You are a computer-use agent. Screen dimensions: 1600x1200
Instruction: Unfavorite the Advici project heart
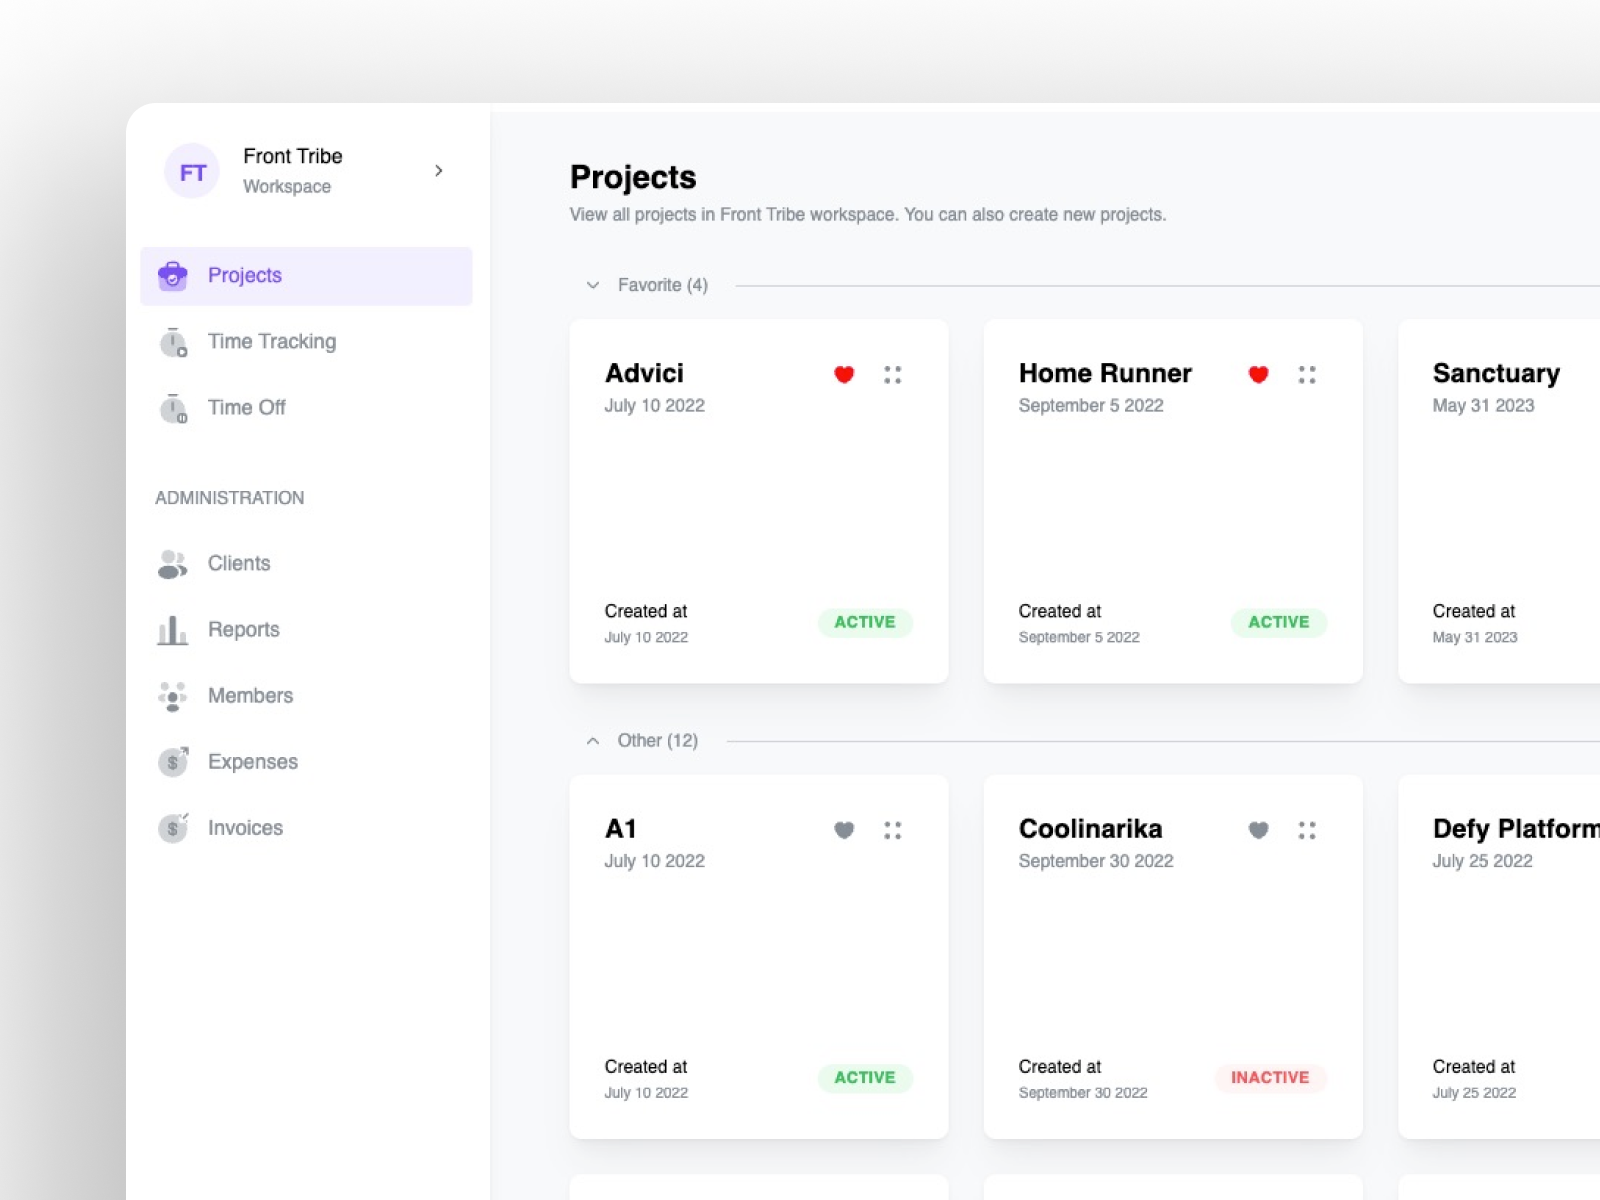pos(844,374)
